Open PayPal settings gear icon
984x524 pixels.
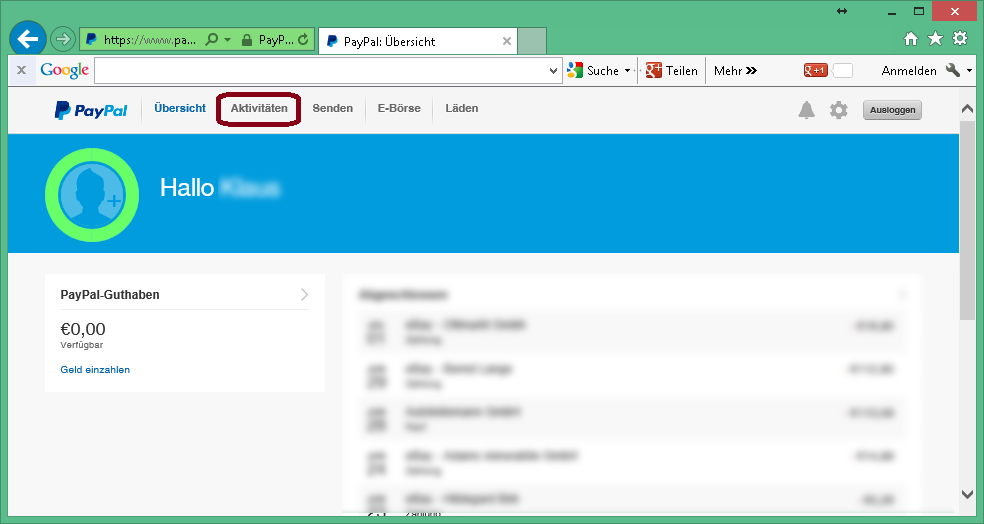point(838,110)
